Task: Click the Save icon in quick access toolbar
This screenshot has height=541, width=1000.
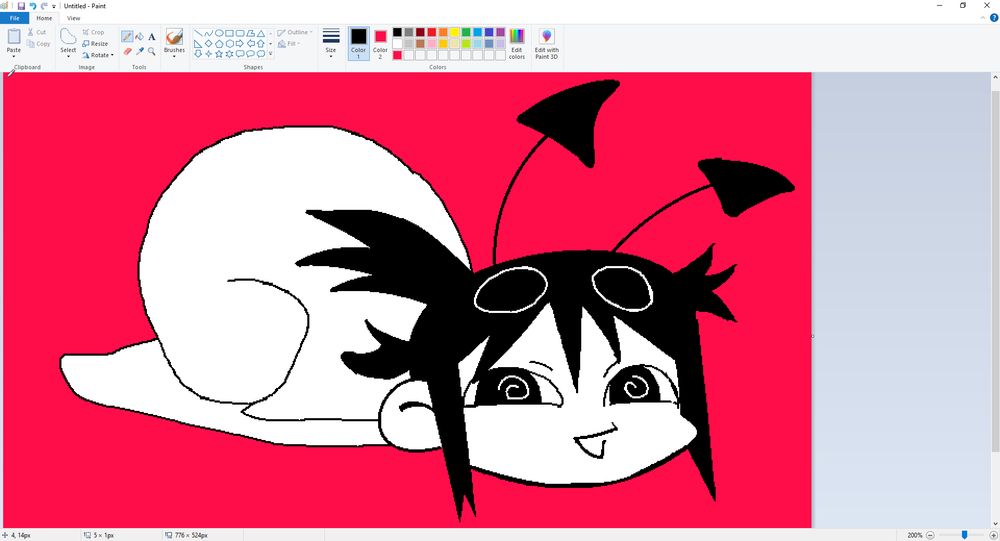Action: 21,6
